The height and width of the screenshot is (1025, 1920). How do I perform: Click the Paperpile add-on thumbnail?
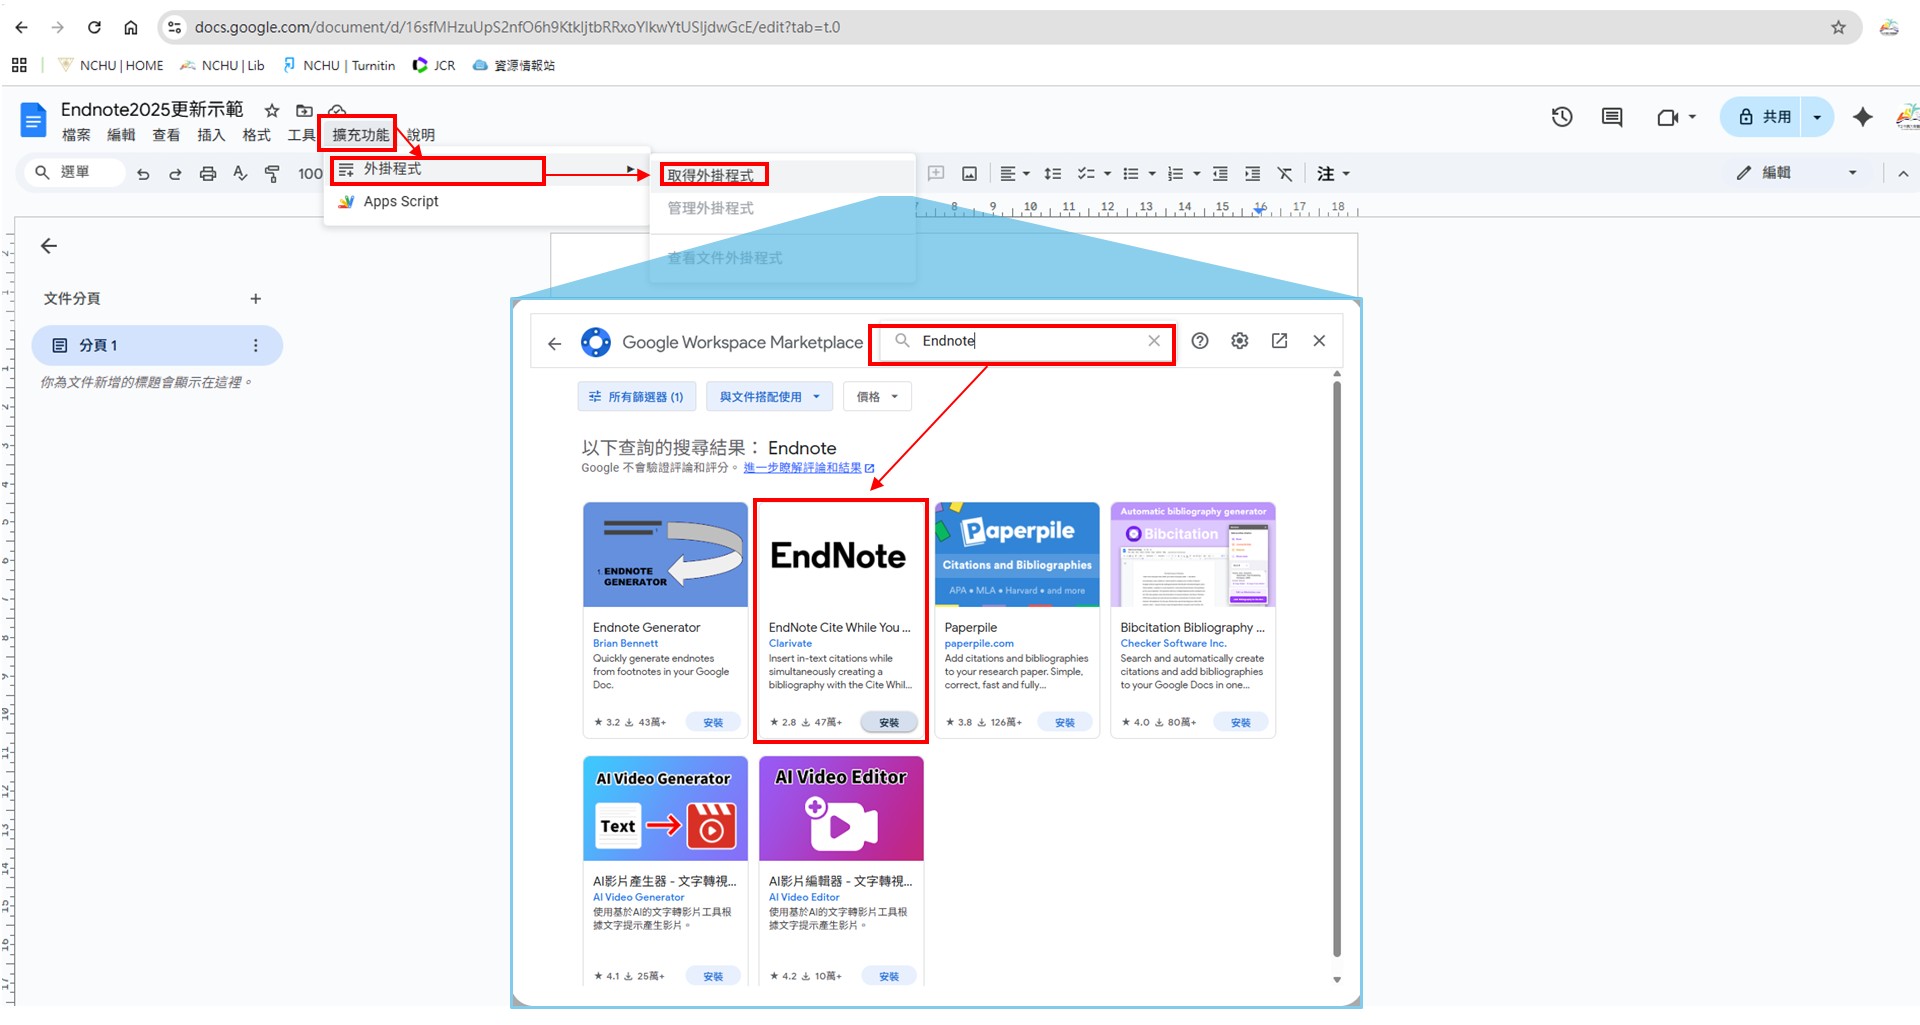[1017, 555]
